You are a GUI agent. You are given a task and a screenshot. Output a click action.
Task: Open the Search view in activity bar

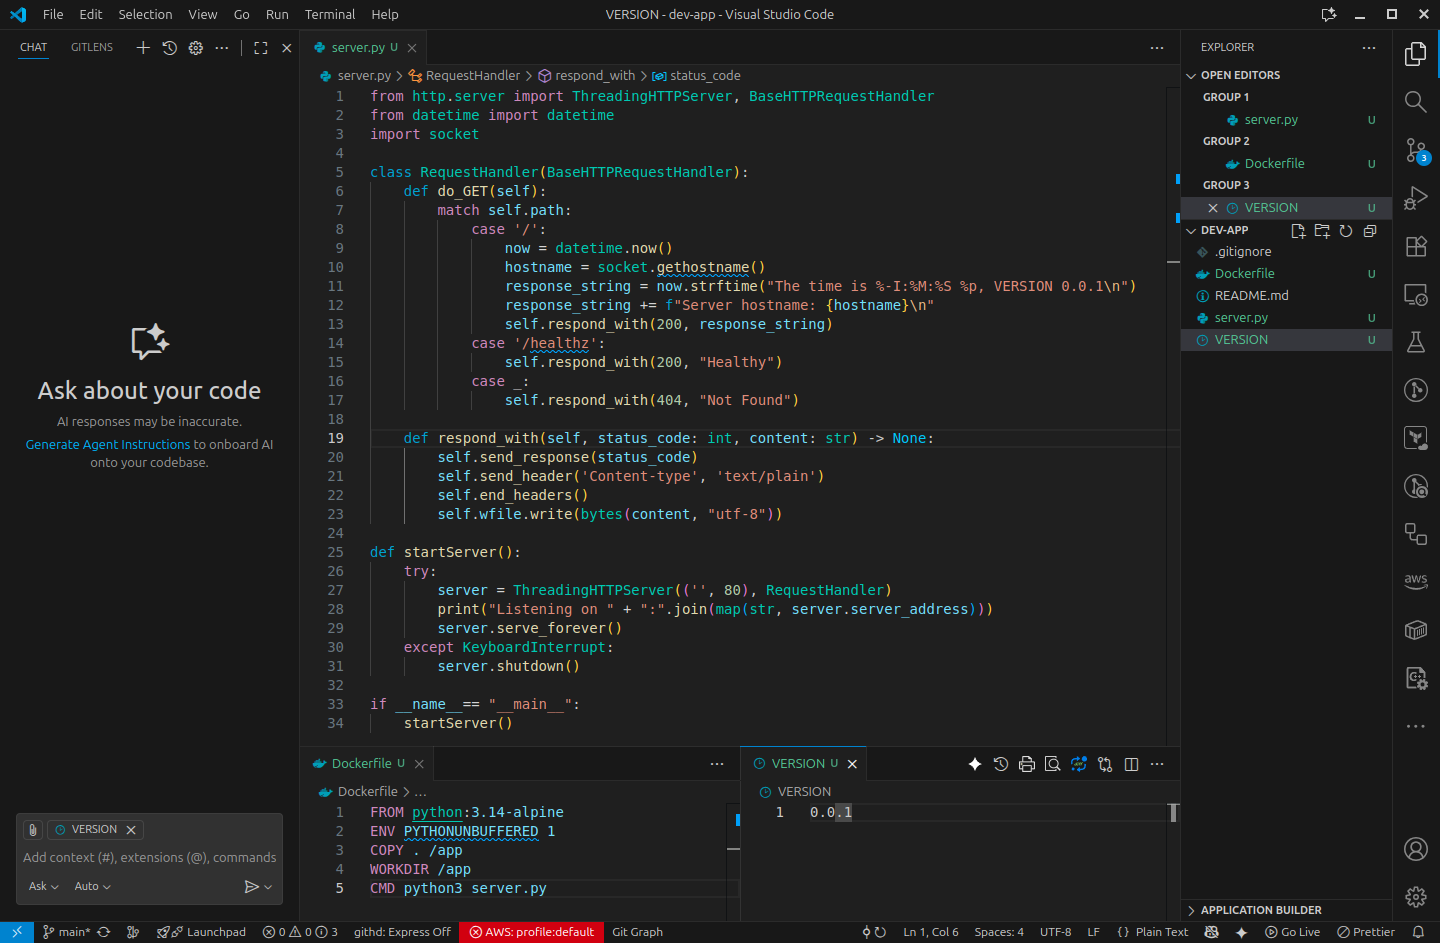(1415, 102)
